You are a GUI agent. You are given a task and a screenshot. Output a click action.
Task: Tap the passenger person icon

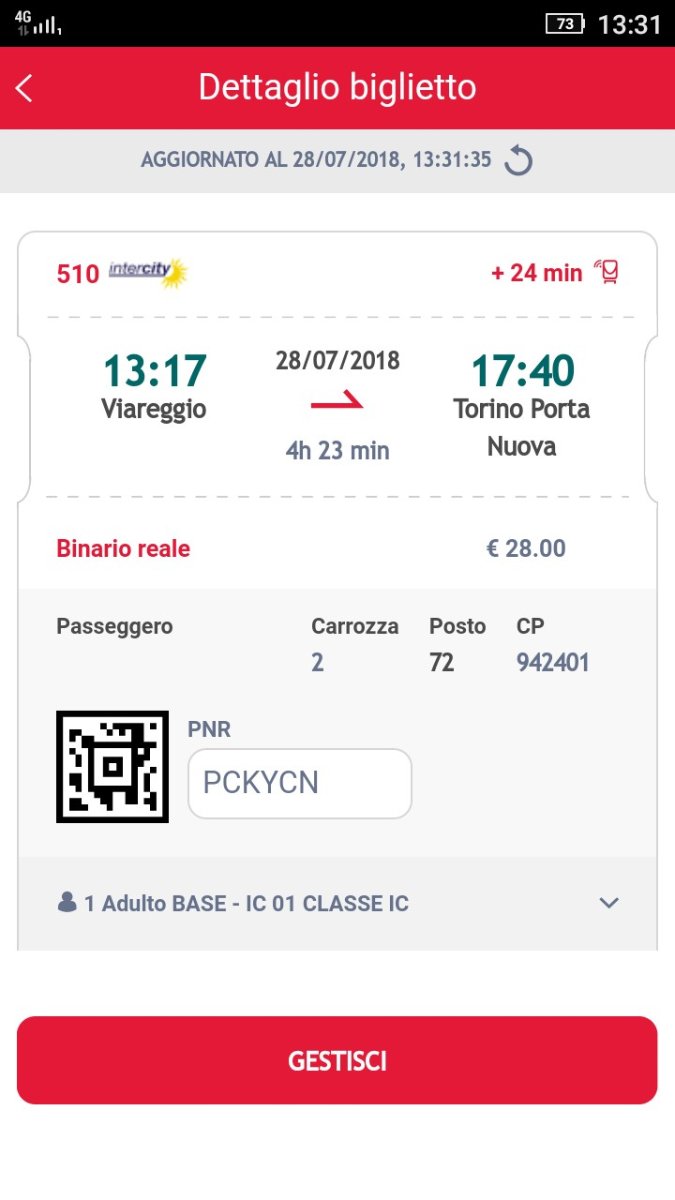pyautogui.click(x=67, y=903)
